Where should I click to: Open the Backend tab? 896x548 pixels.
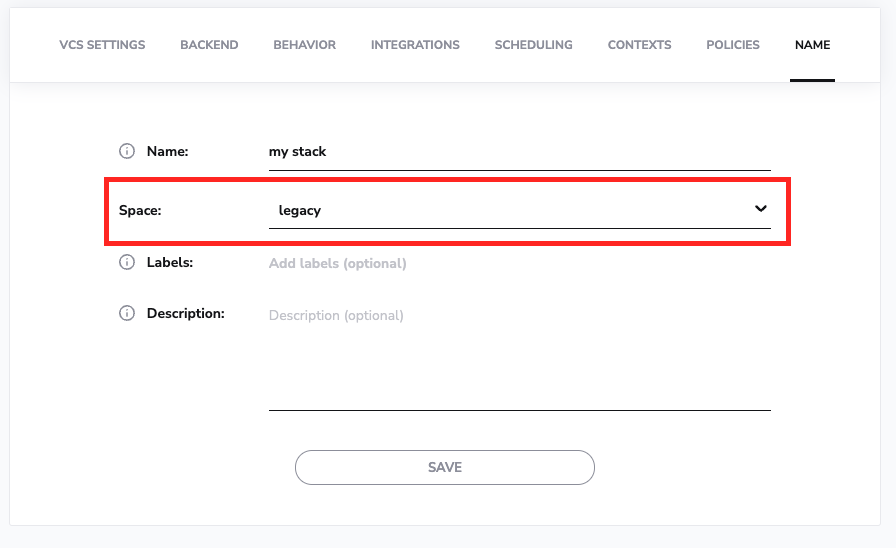[x=209, y=45]
